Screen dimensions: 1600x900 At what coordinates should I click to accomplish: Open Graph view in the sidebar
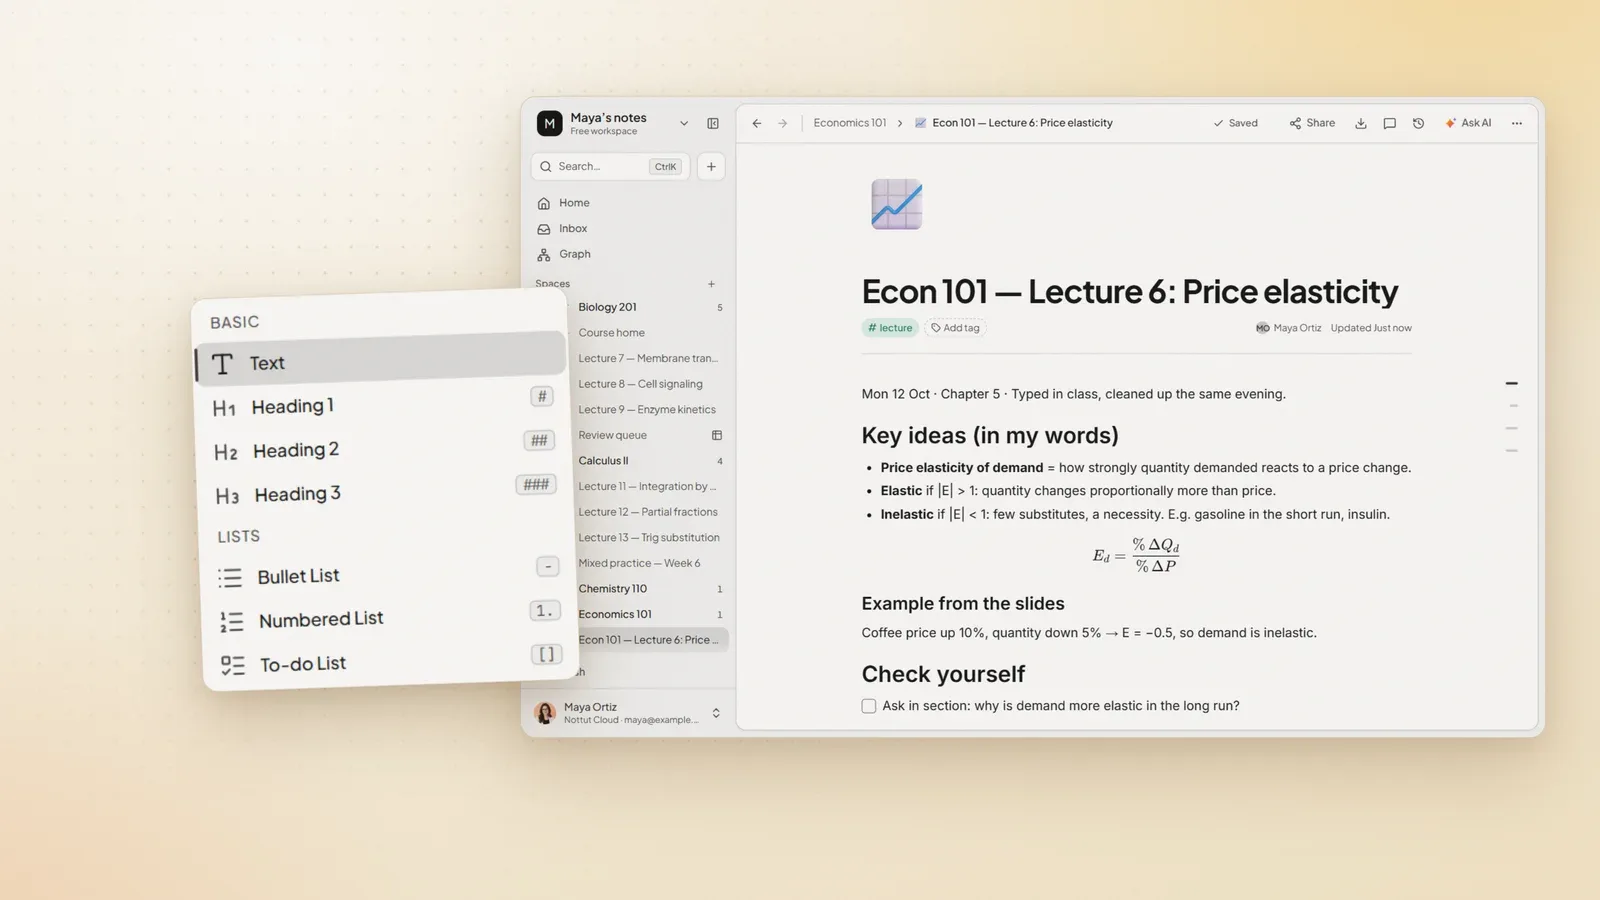628,254
